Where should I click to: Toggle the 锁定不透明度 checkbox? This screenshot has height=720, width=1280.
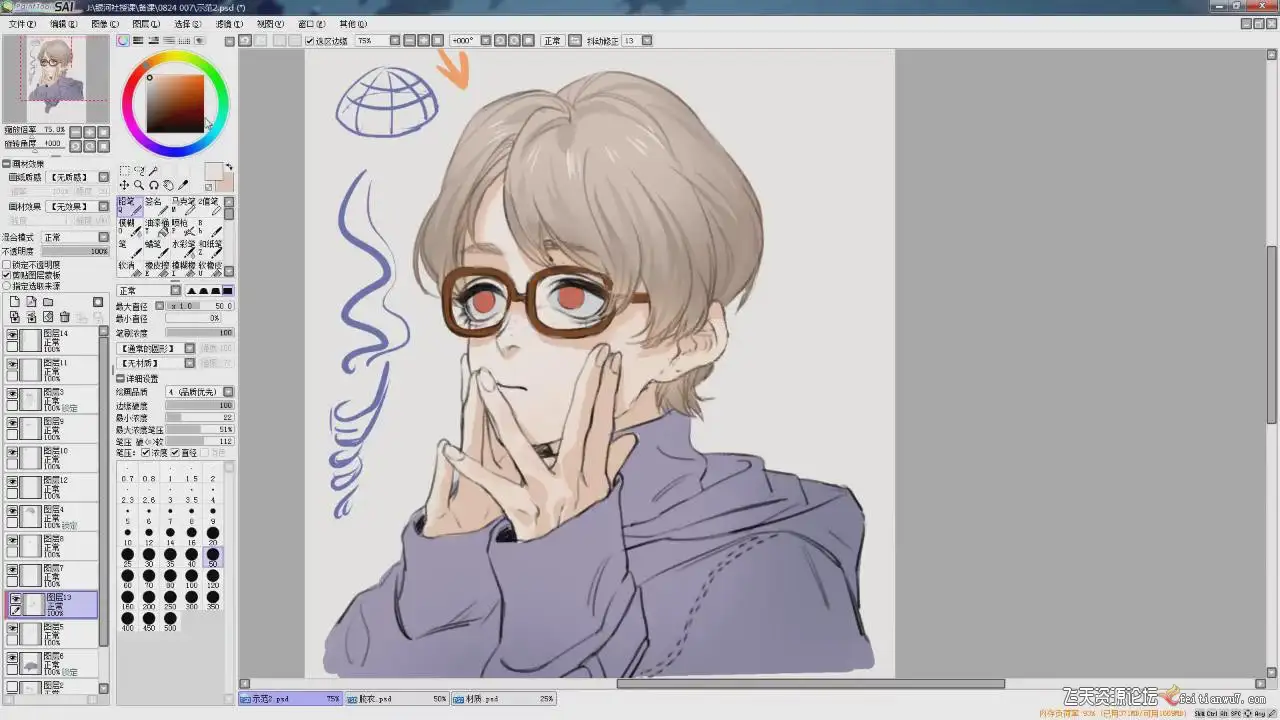(7, 265)
